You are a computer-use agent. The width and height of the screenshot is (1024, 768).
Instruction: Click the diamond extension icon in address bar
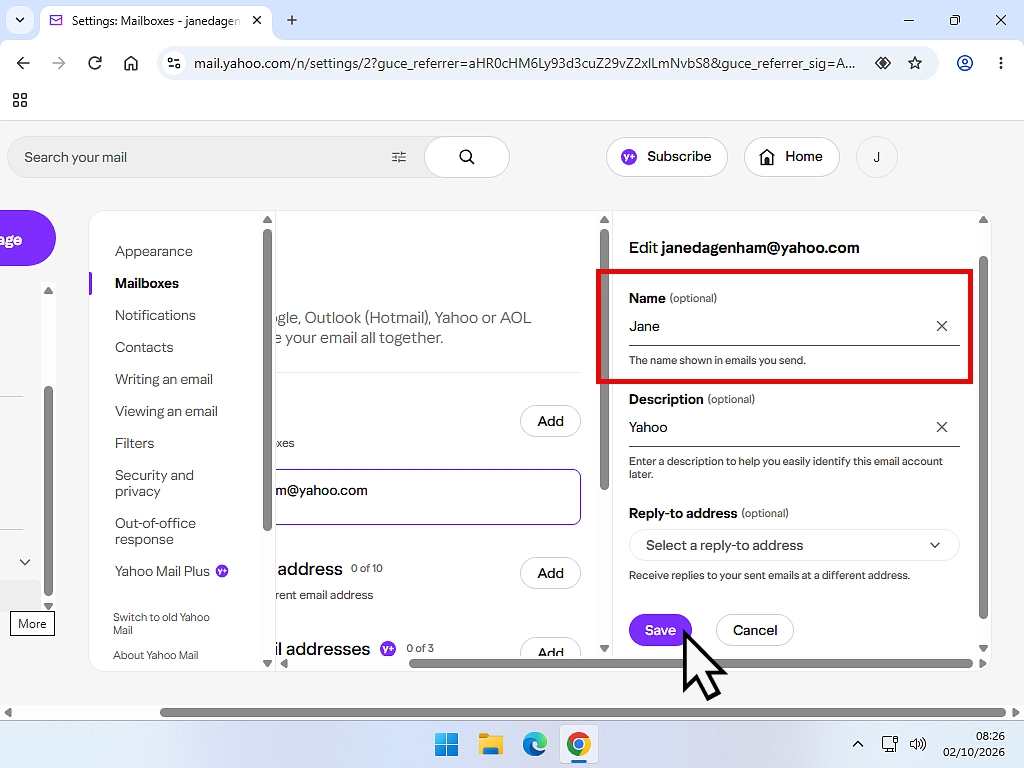[x=883, y=63]
